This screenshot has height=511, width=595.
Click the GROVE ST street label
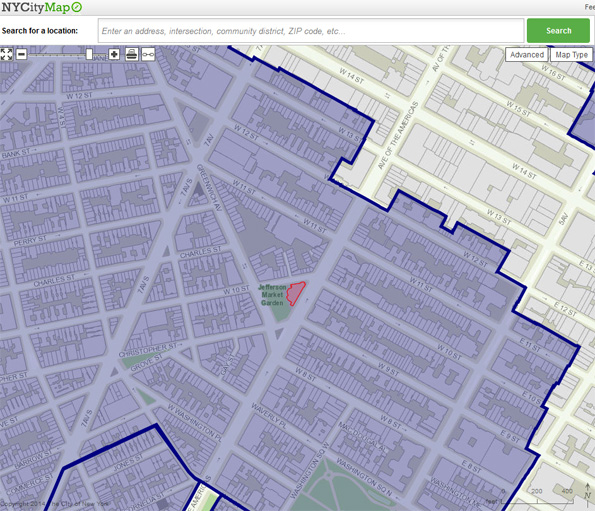click(146, 363)
